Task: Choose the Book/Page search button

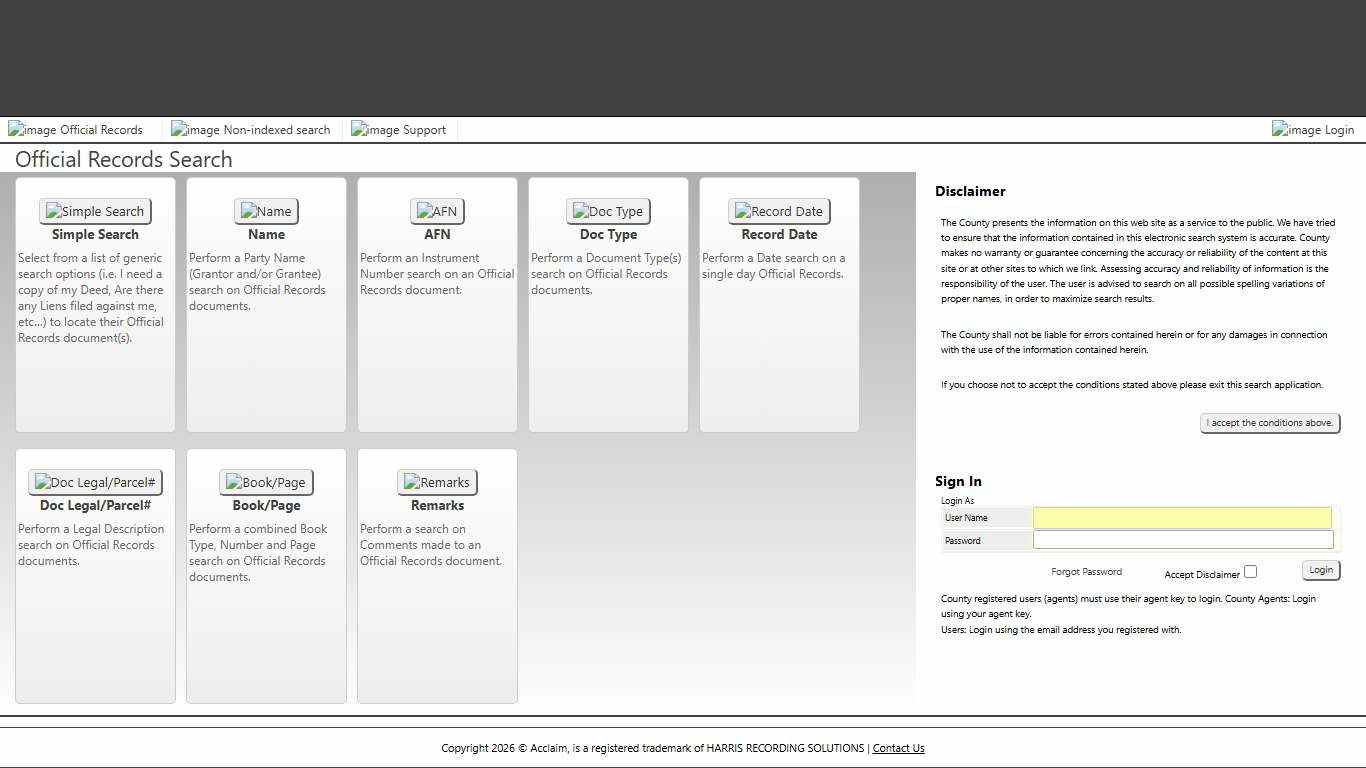Action: point(266,482)
